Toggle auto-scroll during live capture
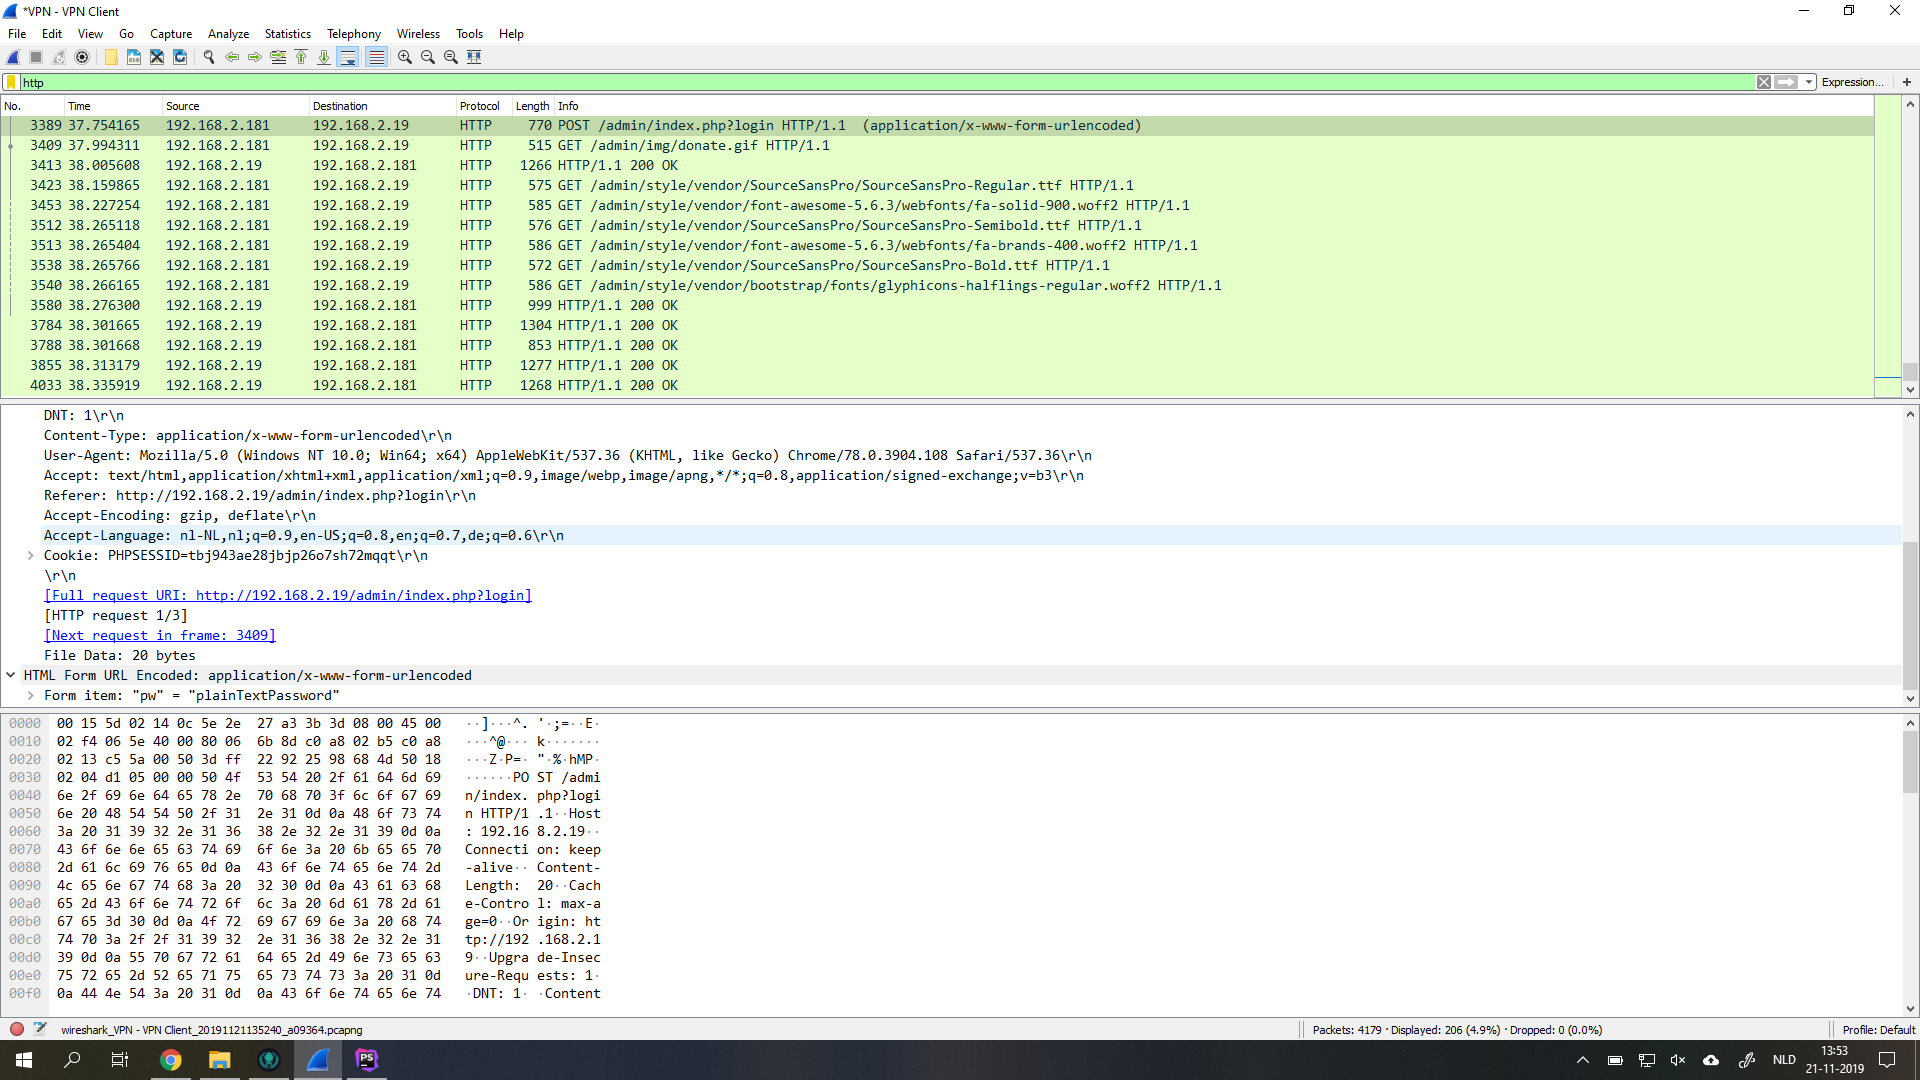 [347, 57]
